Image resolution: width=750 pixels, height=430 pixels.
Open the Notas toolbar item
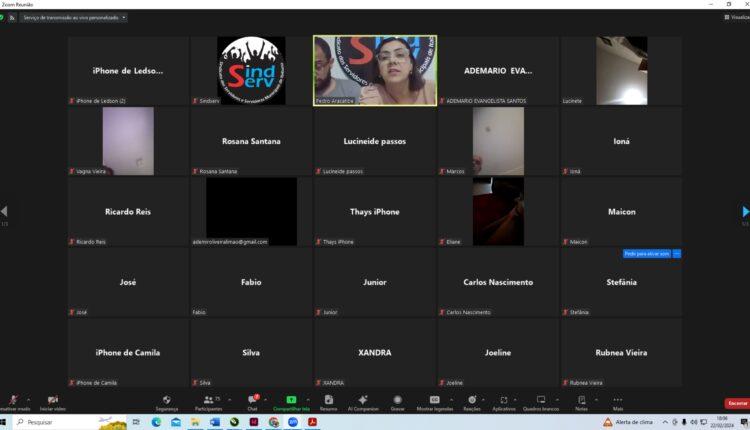tap(581, 402)
